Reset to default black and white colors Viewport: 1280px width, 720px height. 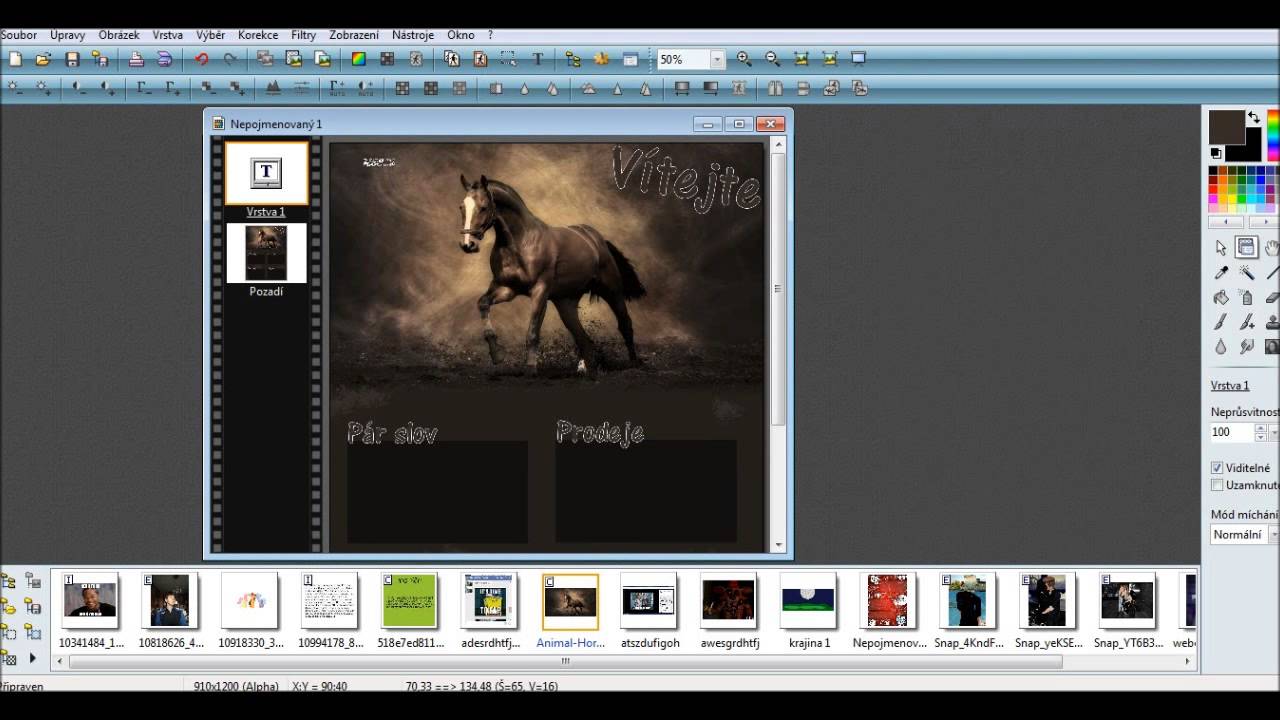point(1216,153)
